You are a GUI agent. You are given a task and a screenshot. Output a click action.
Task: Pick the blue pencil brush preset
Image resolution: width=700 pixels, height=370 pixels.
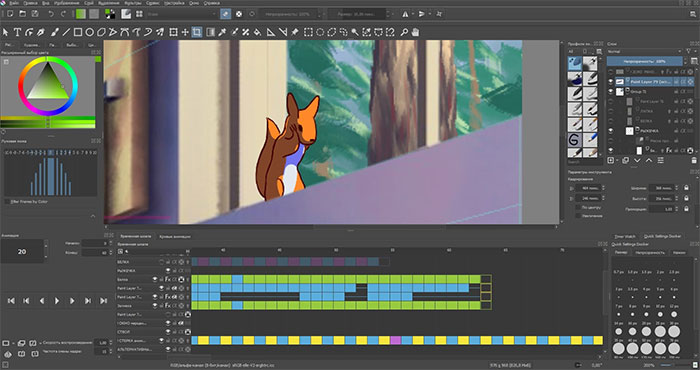click(590, 140)
